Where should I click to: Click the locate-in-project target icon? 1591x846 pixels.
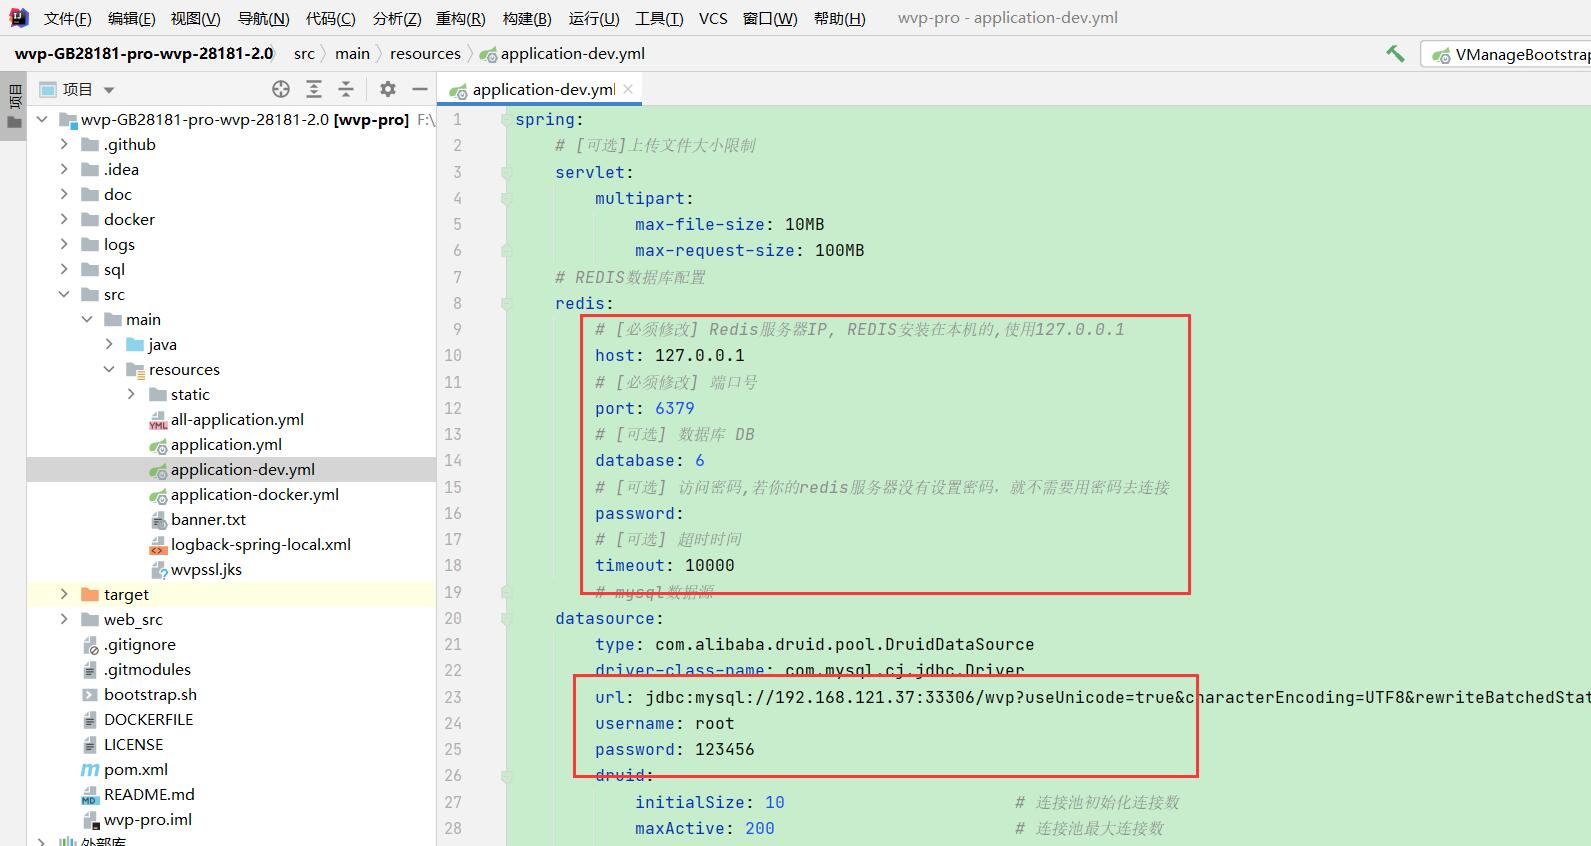tap(281, 90)
